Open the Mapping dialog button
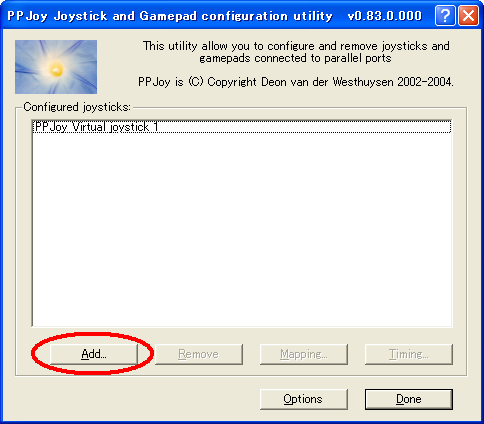The image size is (484, 424). (x=304, y=354)
